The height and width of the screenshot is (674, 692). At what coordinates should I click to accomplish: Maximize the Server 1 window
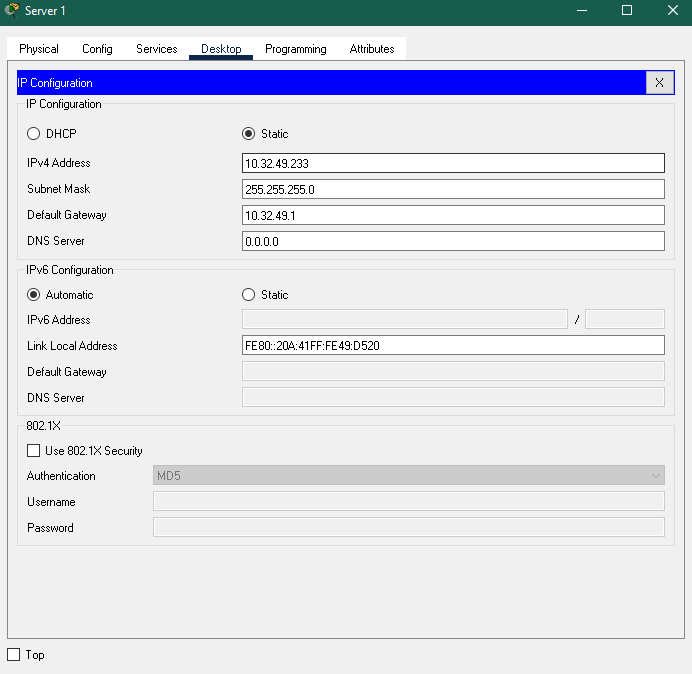627,10
